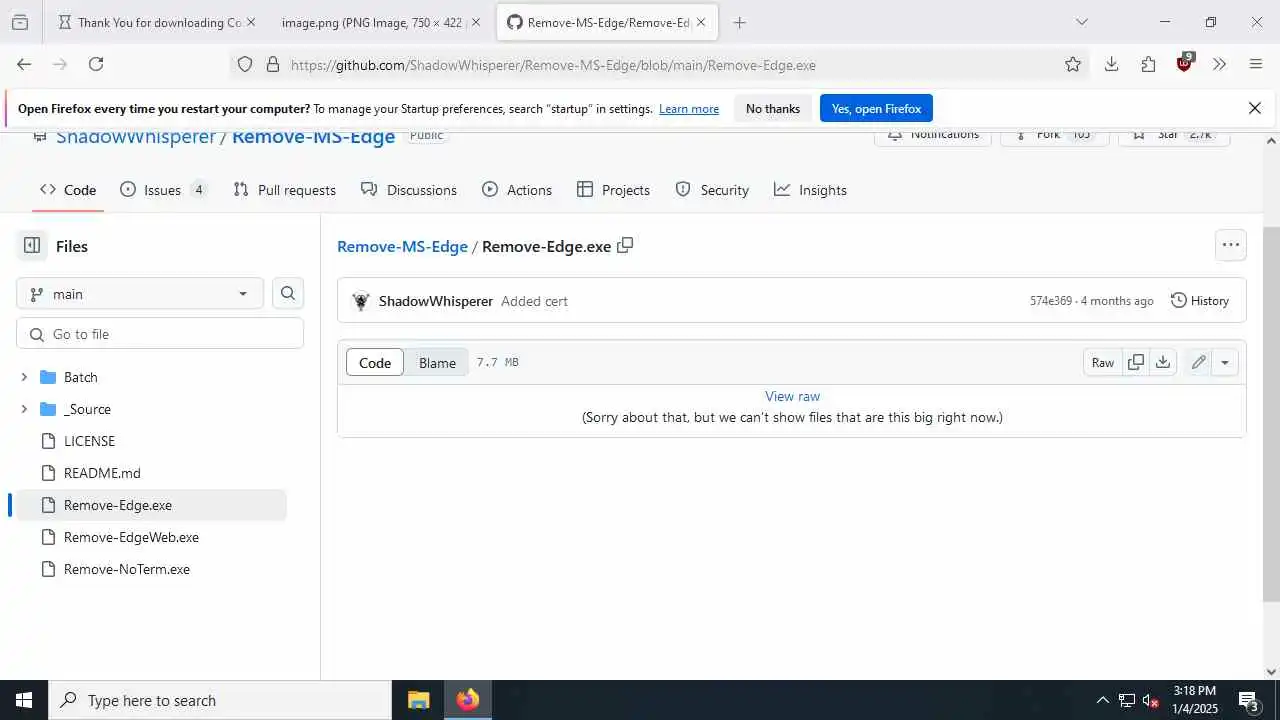This screenshot has height=720, width=1280.
Task: Dismiss the Firefox startup notification bar
Action: [x=1255, y=108]
